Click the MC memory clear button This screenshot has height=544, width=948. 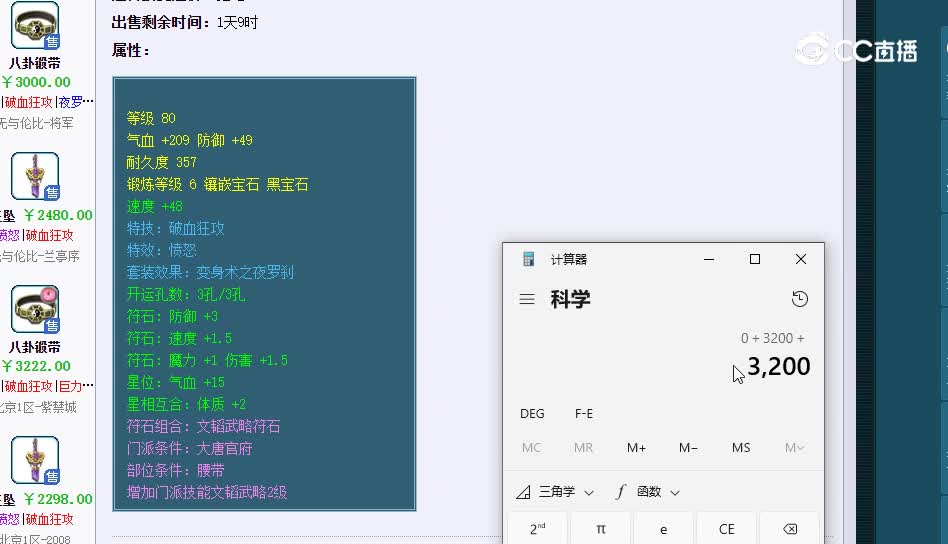point(531,448)
